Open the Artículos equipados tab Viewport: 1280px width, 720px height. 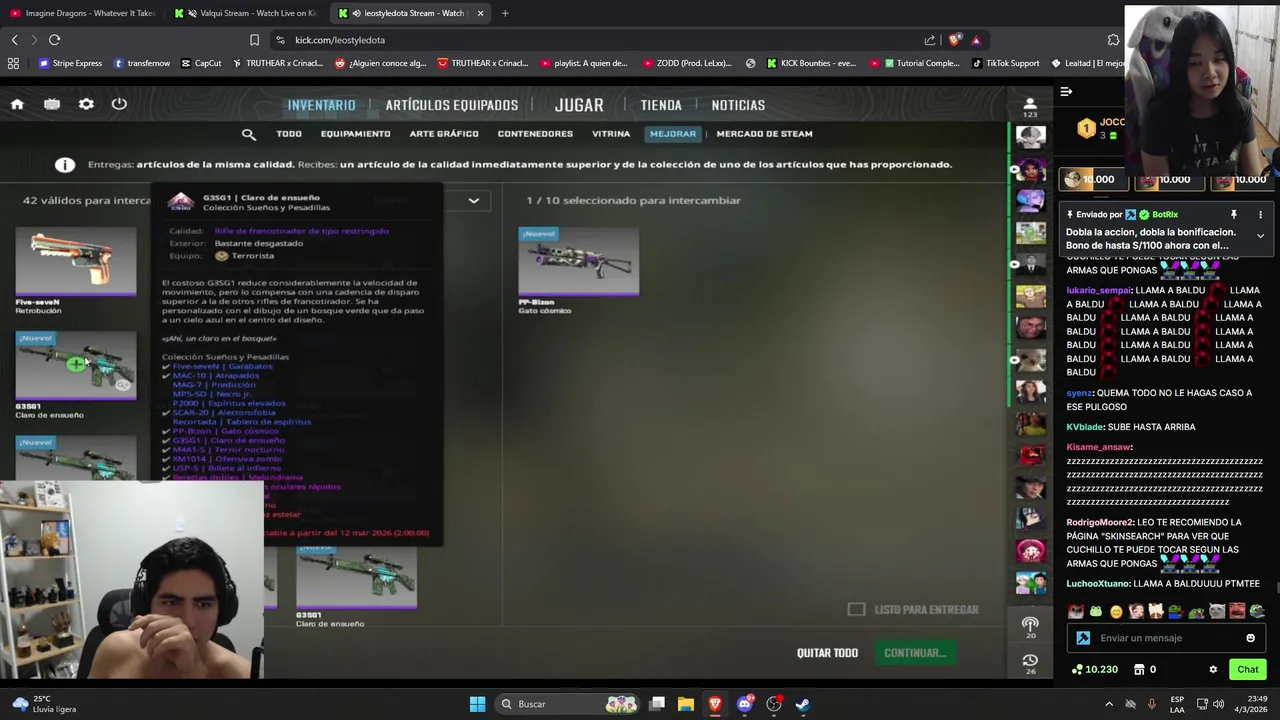[x=452, y=105]
